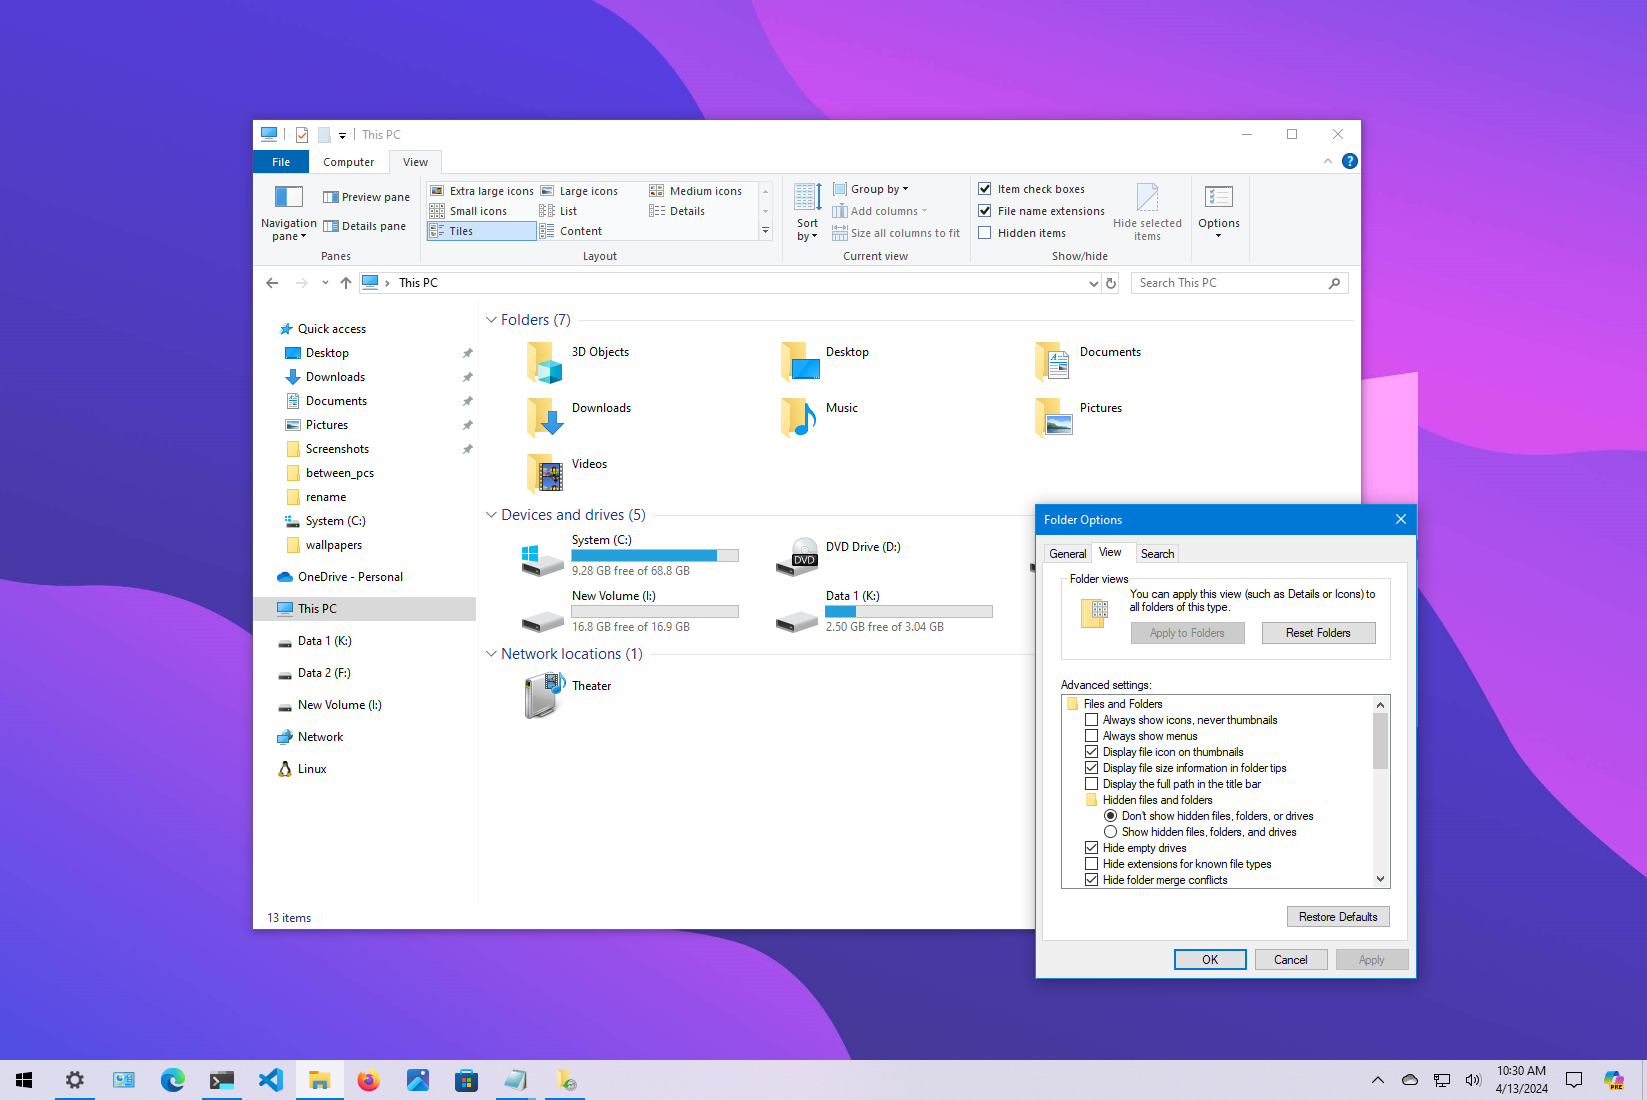Click the Data 1 (K:) usage bar
The image size is (1647, 1100).
(909, 611)
